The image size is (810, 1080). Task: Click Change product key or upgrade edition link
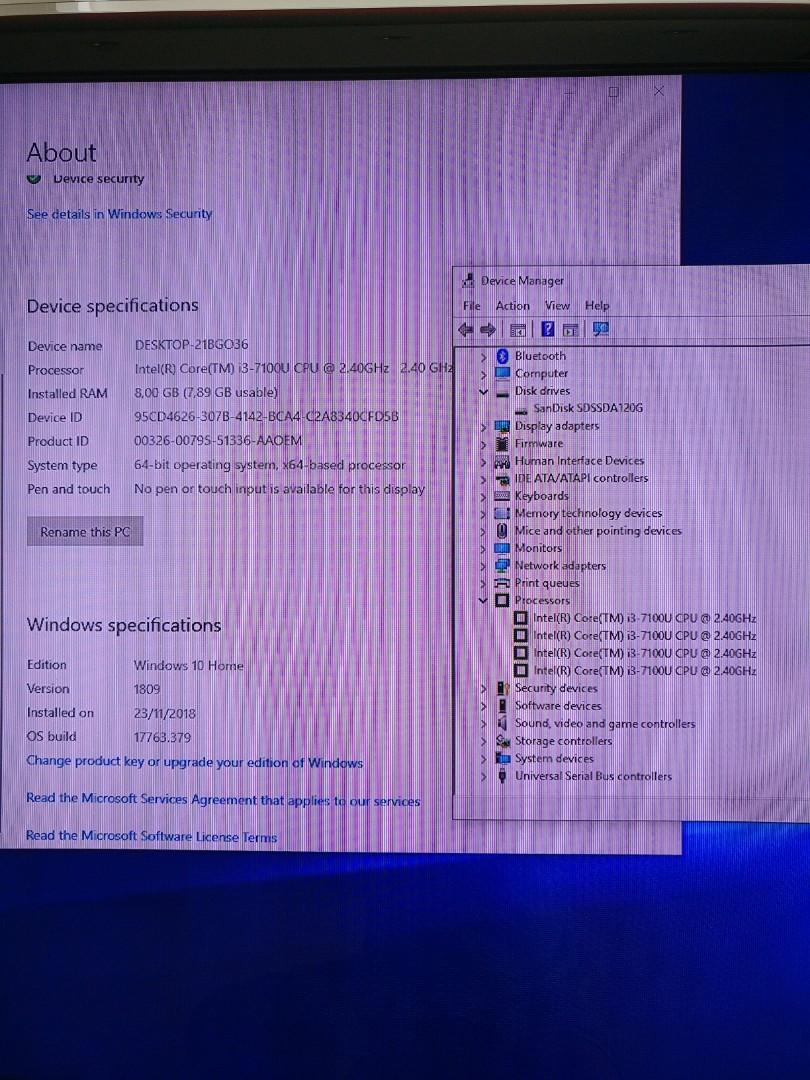[x=195, y=762]
